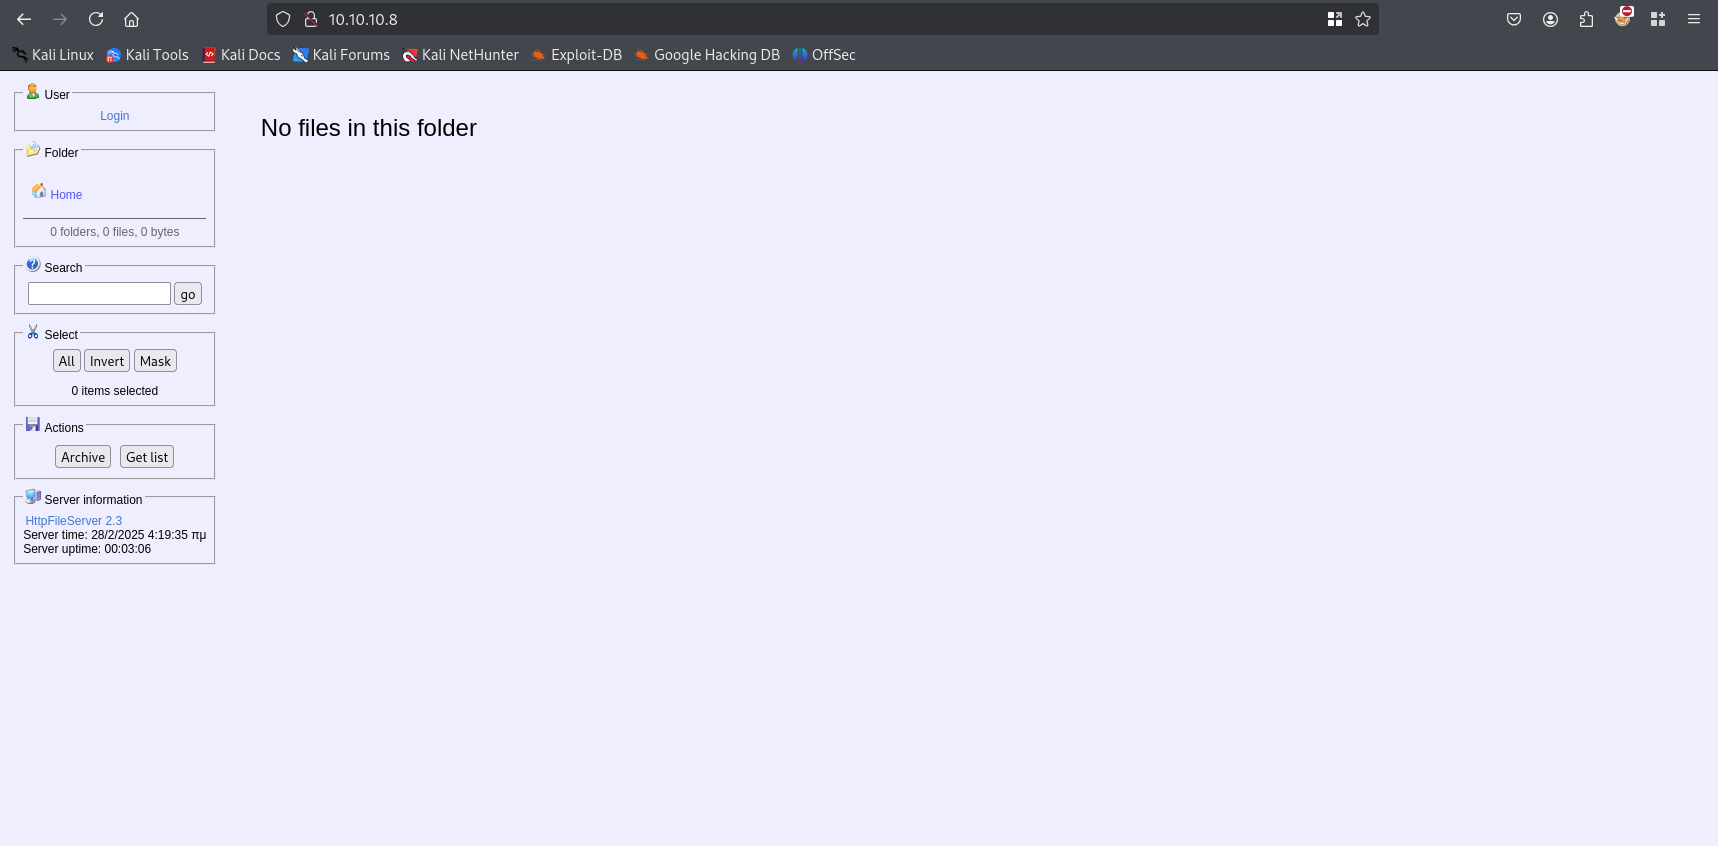Open the Home folder link
Viewport: 1718px width, 846px height.
(x=66, y=195)
